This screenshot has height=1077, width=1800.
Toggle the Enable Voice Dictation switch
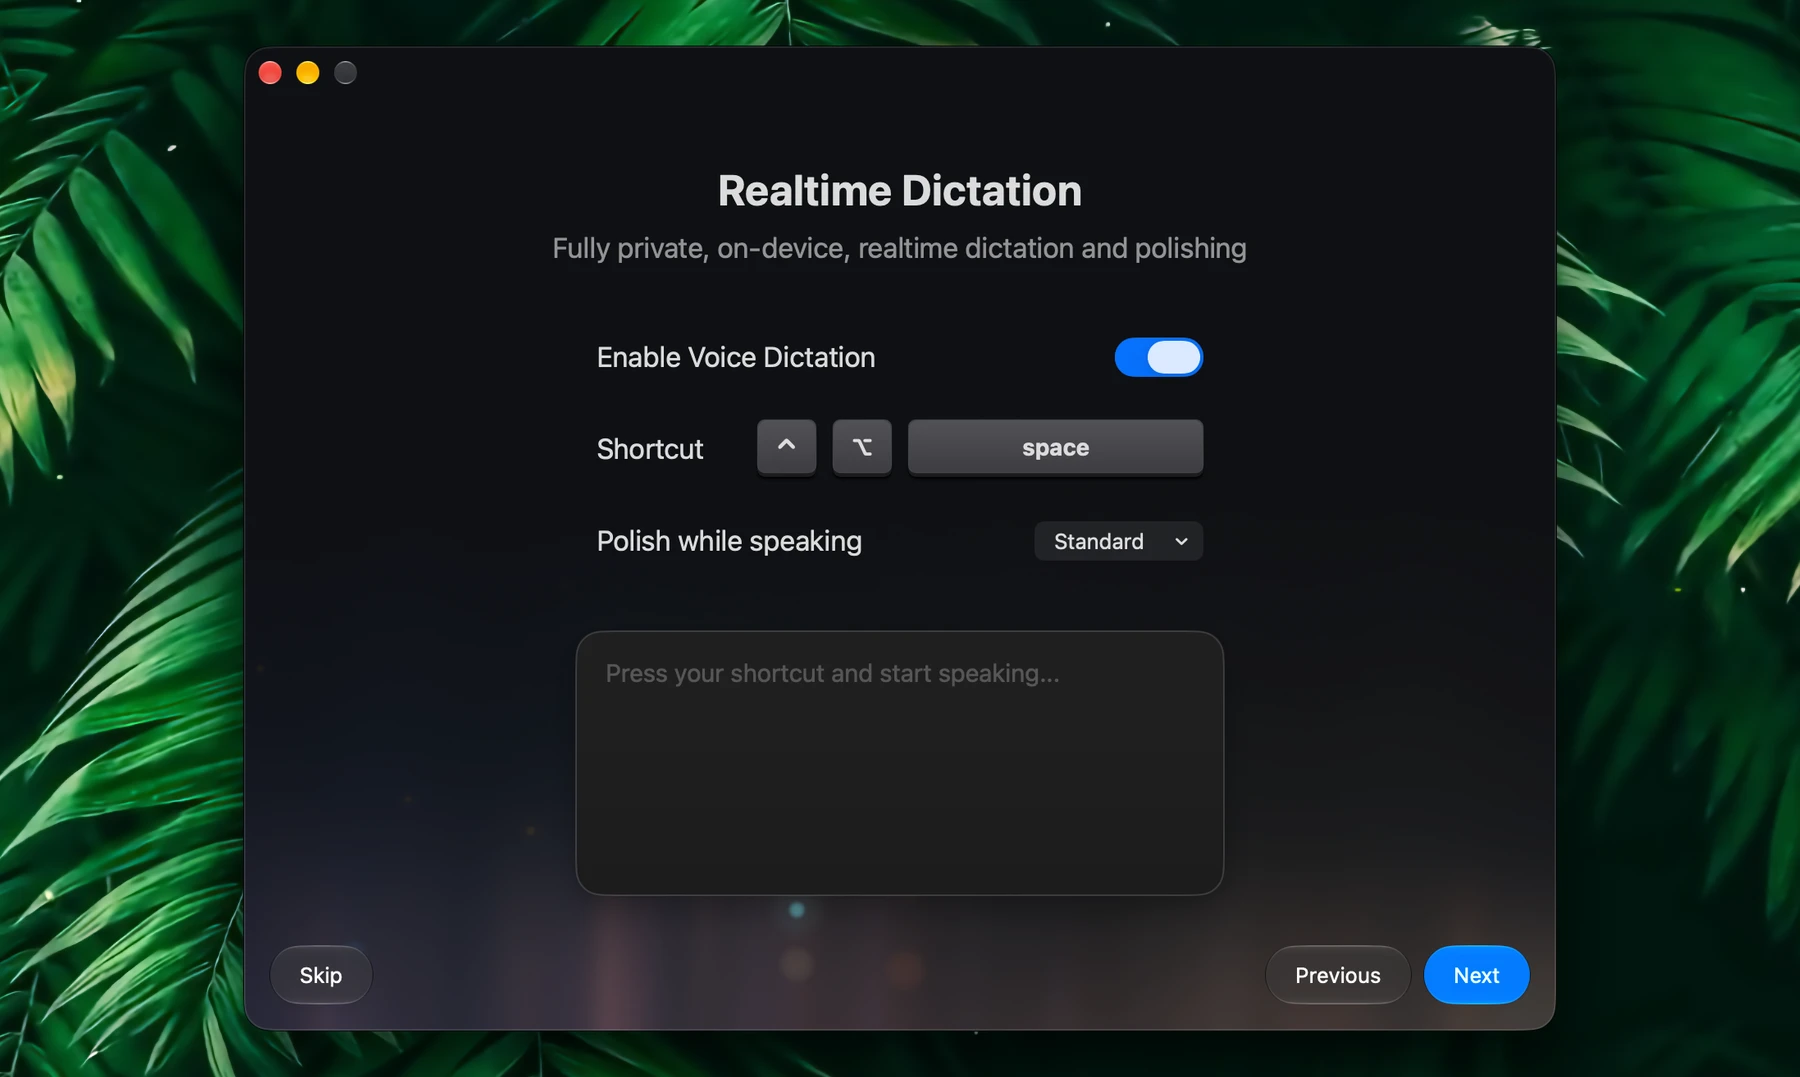[1158, 357]
